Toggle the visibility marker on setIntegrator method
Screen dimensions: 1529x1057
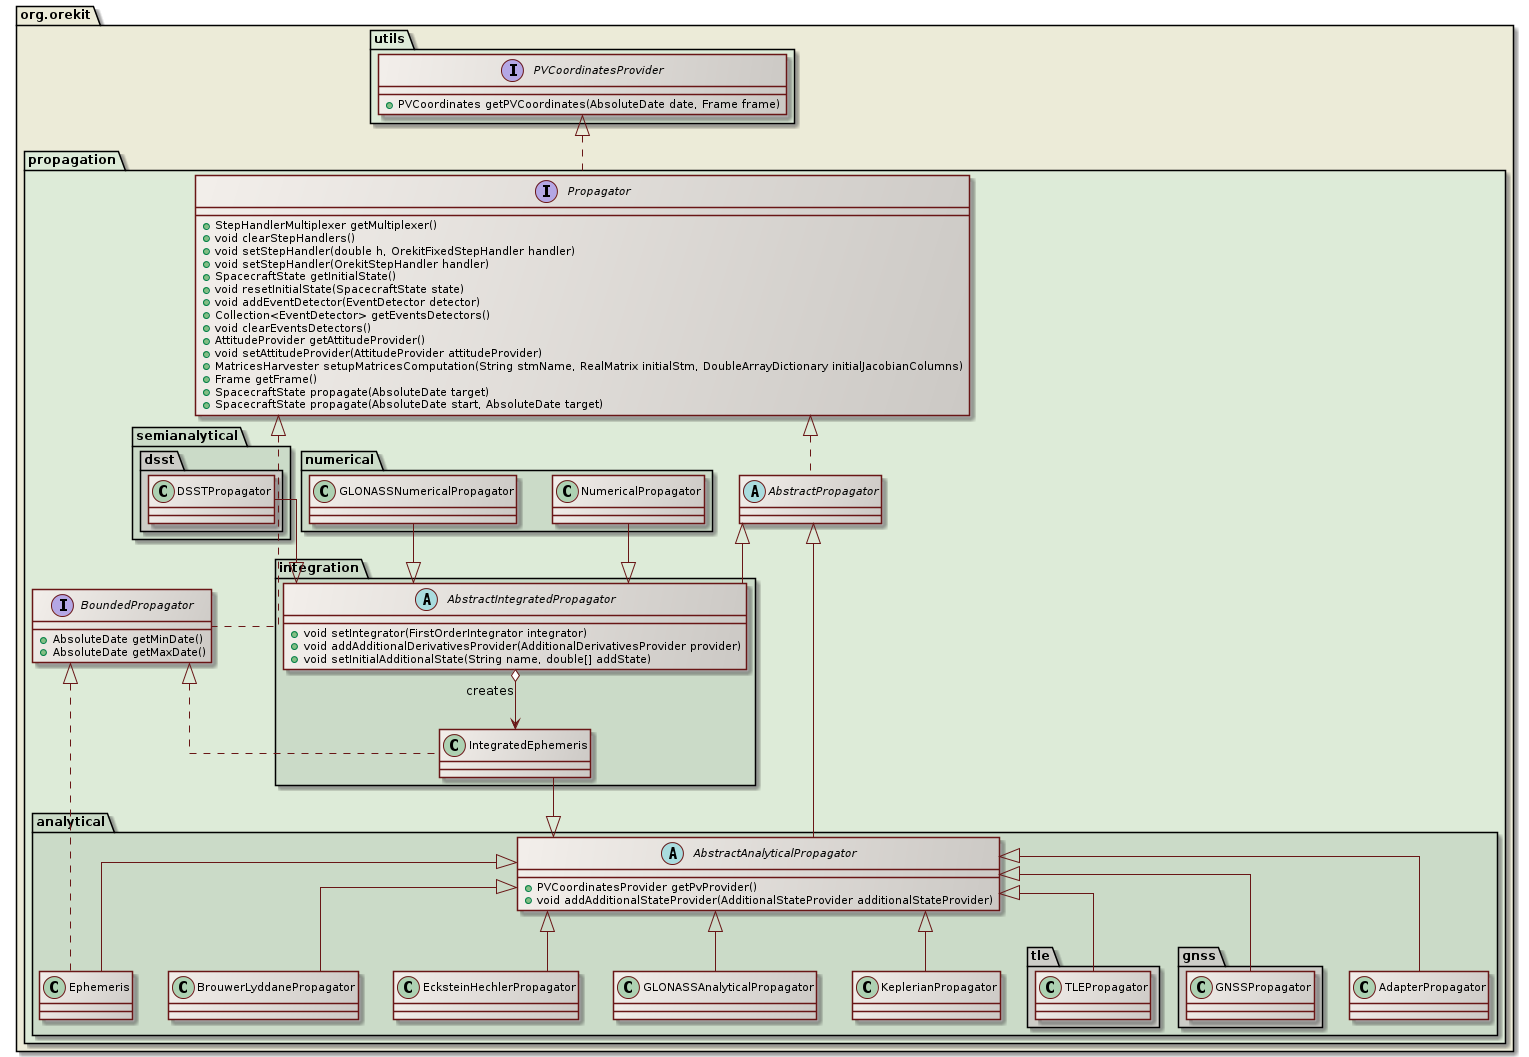pyautogui.click(x=295, y=633)
